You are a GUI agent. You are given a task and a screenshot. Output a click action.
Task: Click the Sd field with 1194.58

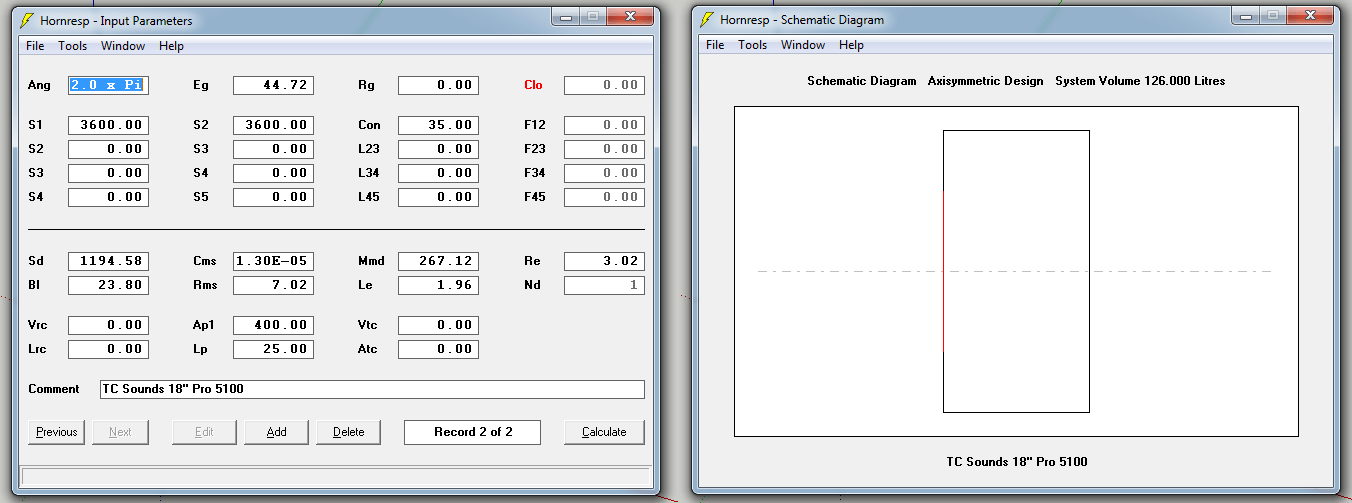coord(108,261)
